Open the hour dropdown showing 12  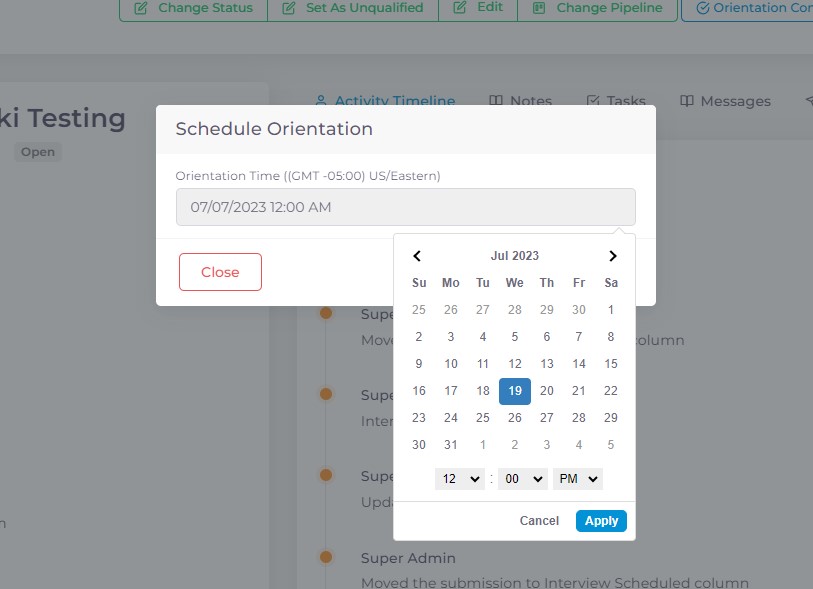[x=459, y=479]
